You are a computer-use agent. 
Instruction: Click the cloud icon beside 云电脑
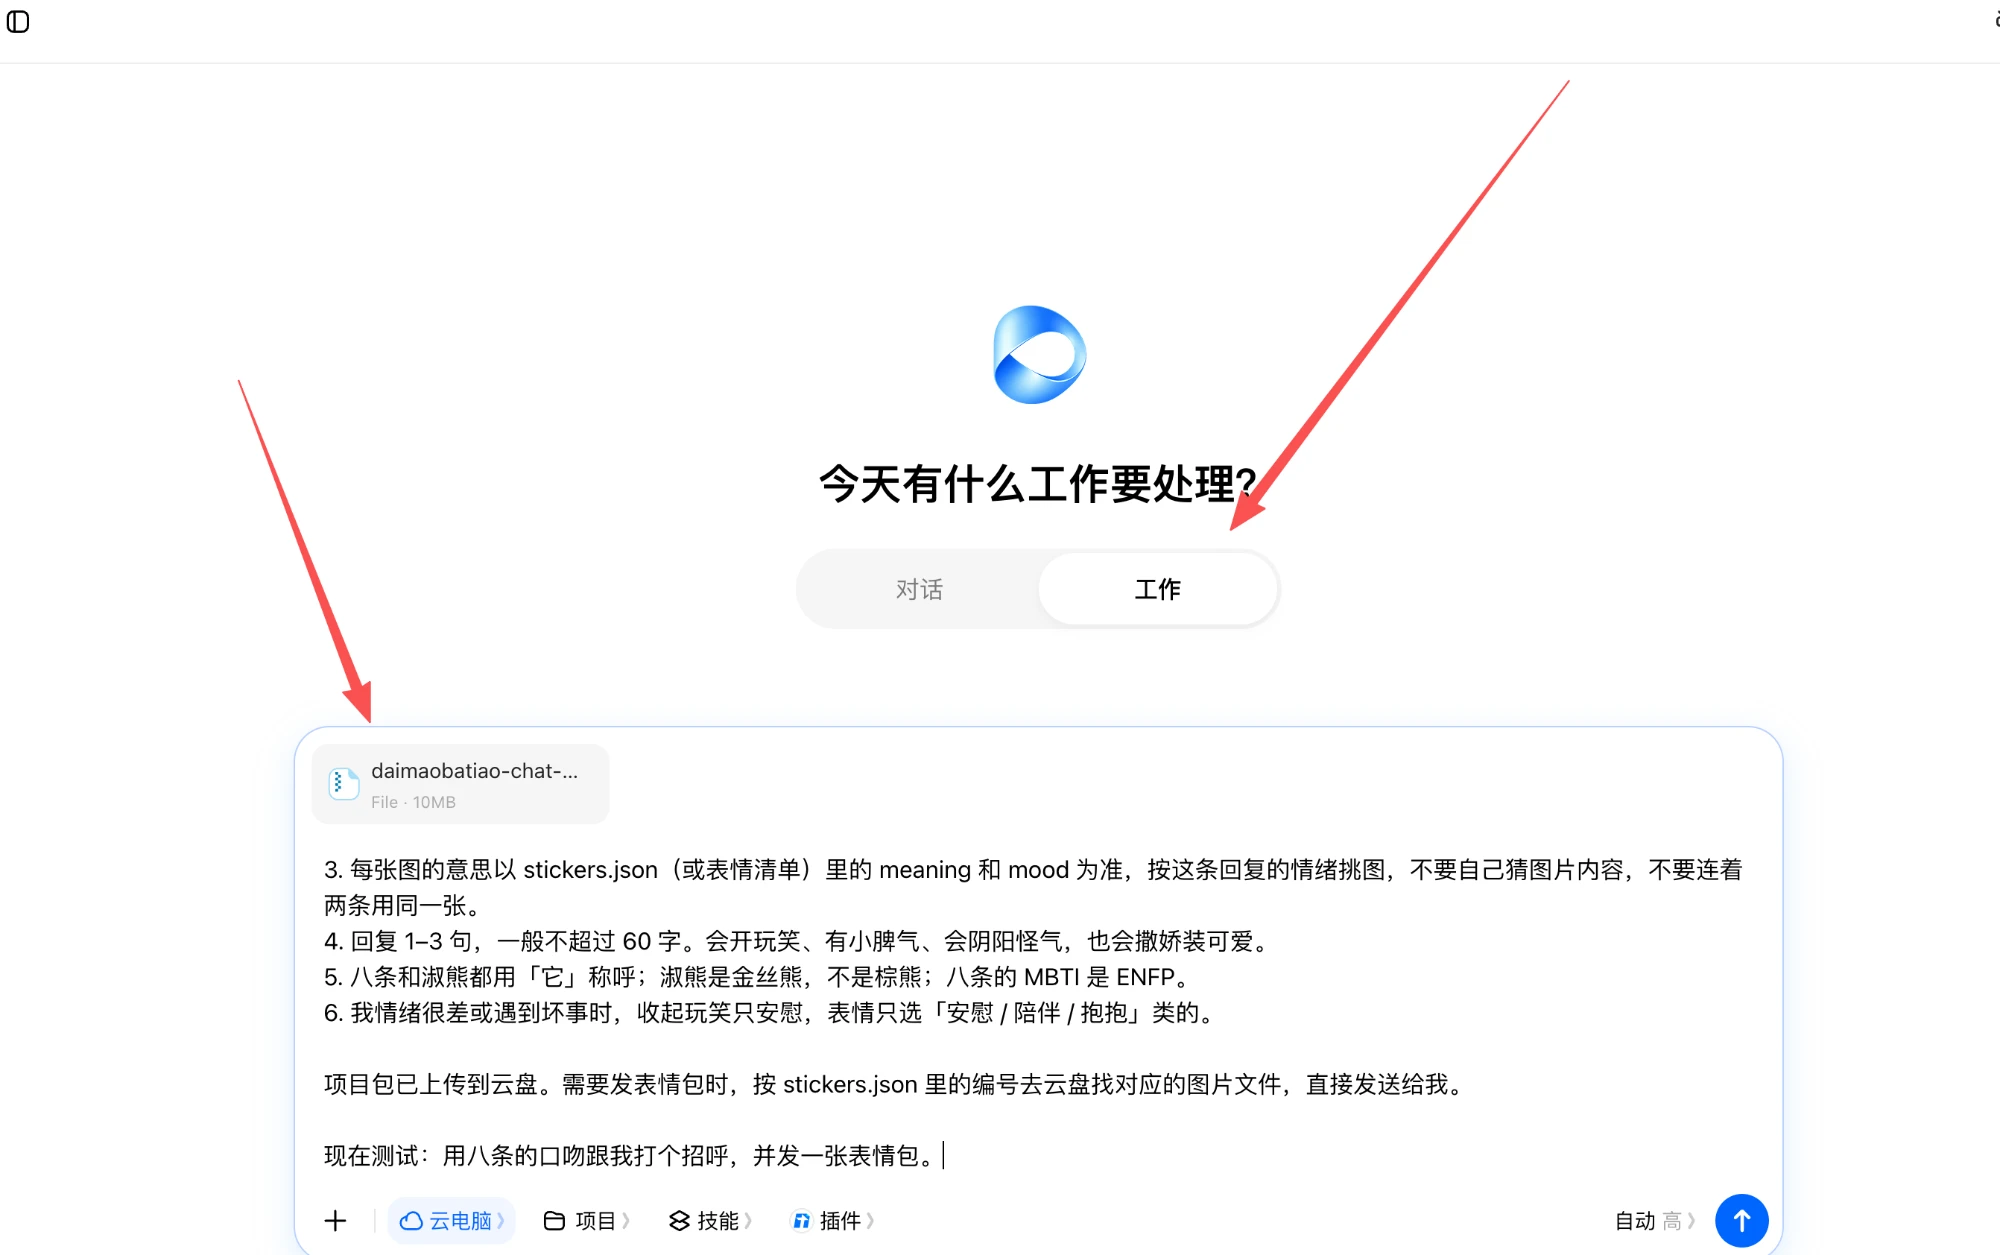point(411,1221)
